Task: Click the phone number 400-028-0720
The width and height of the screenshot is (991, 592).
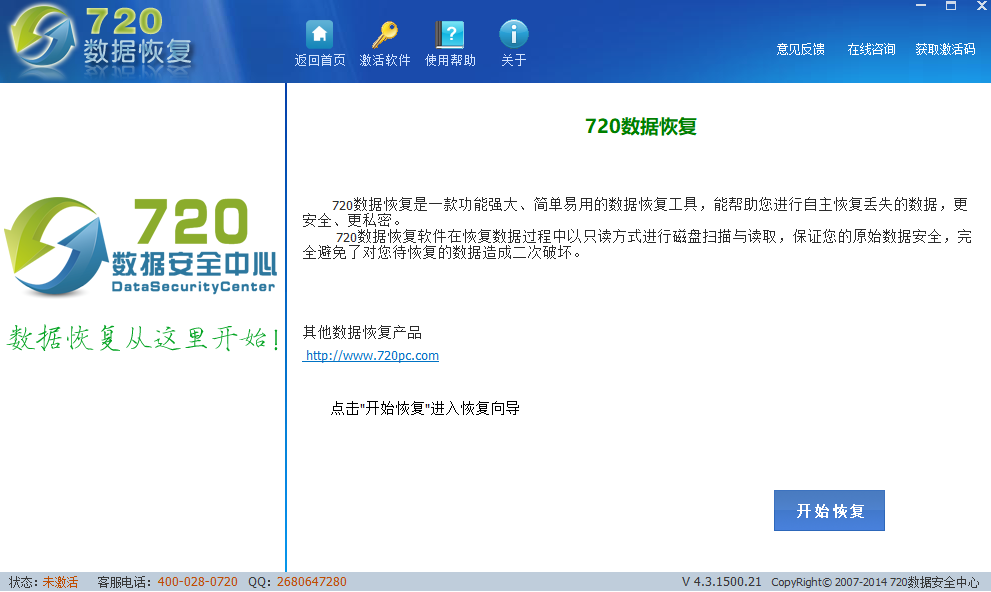Action: pos(197,582)
